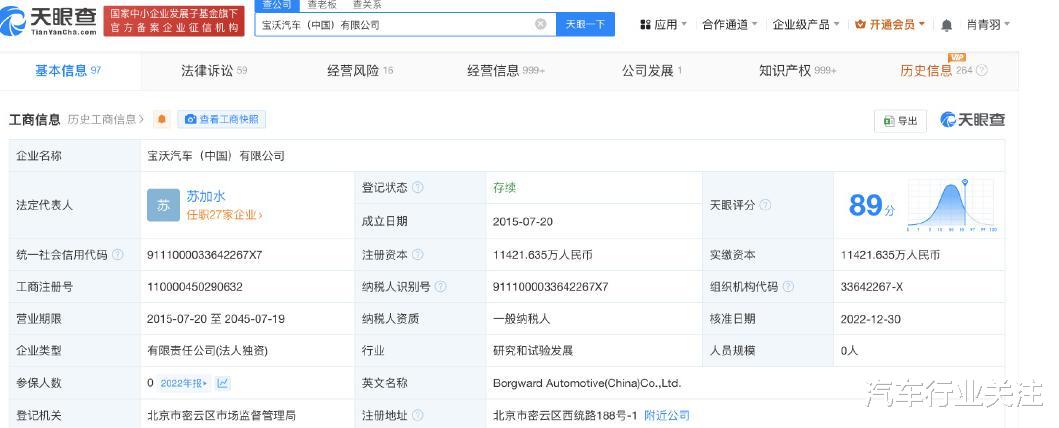Viewport: 1059px width, 428px height.
Task: Click the score distribution chart thumbnail
Action: (x=951, y=205)
